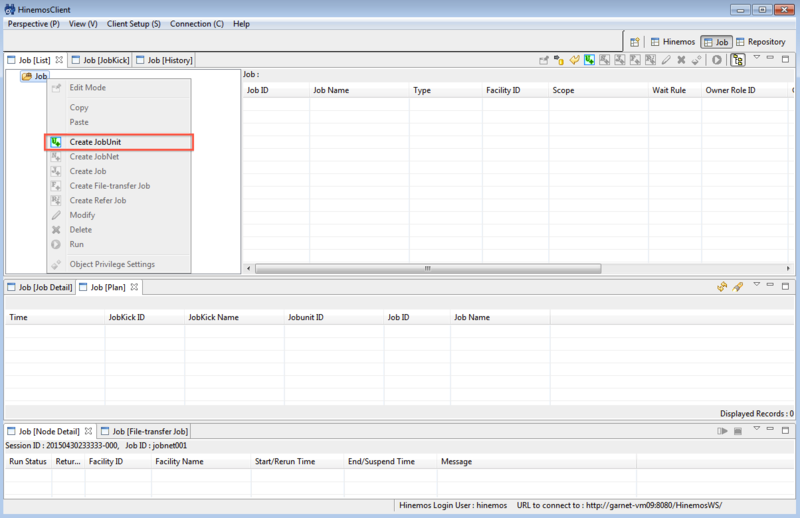The width and height of the screenshot is (800, 518).
Task: Select the Job [Plan] tab
Action: point(108,287)
